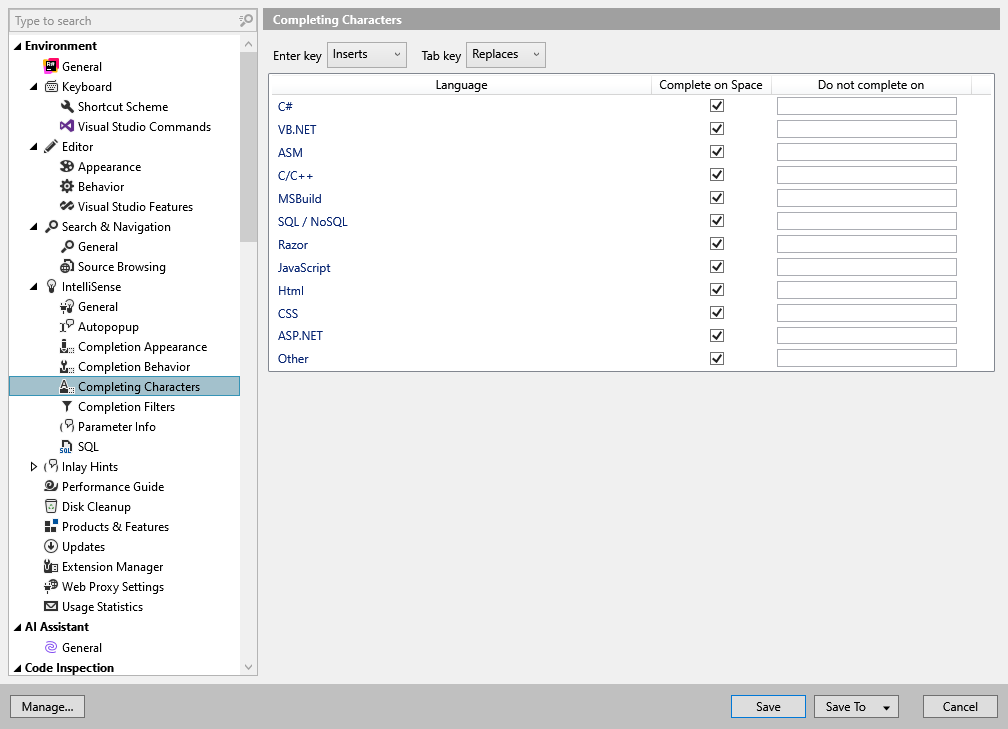Click the Disk Cleanup icon
The width and height of the screenshot is (1008, 729).
(x=51, y=506)
